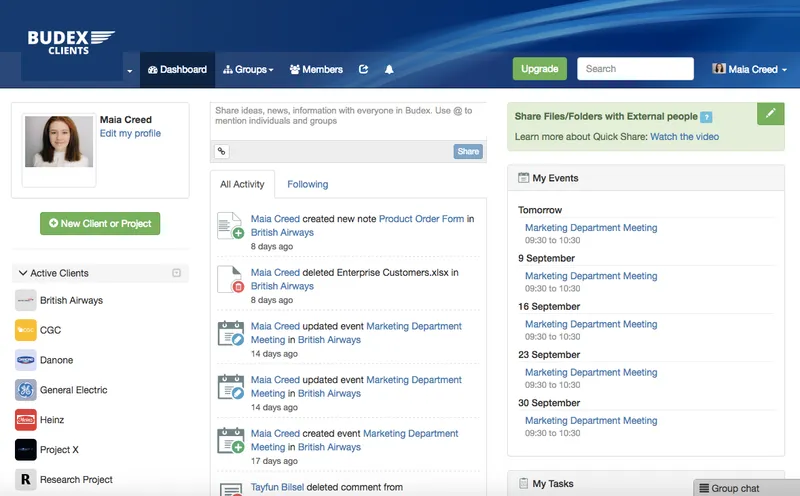Select the All Activity tab
The image size is (800, 496).
pos(242,184)
